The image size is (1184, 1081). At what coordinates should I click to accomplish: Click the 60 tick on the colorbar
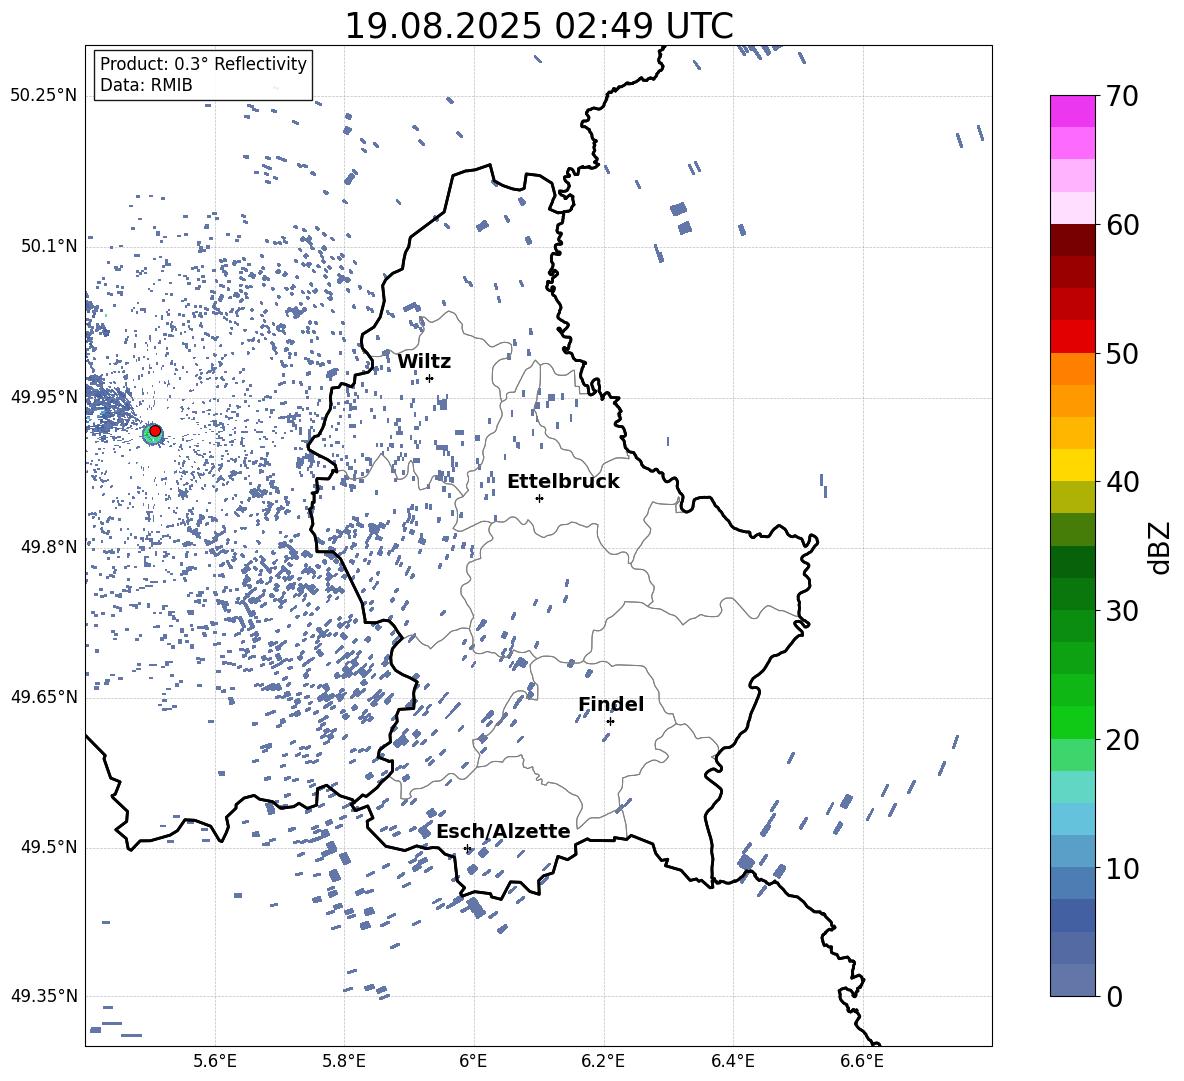point(1122,225)
